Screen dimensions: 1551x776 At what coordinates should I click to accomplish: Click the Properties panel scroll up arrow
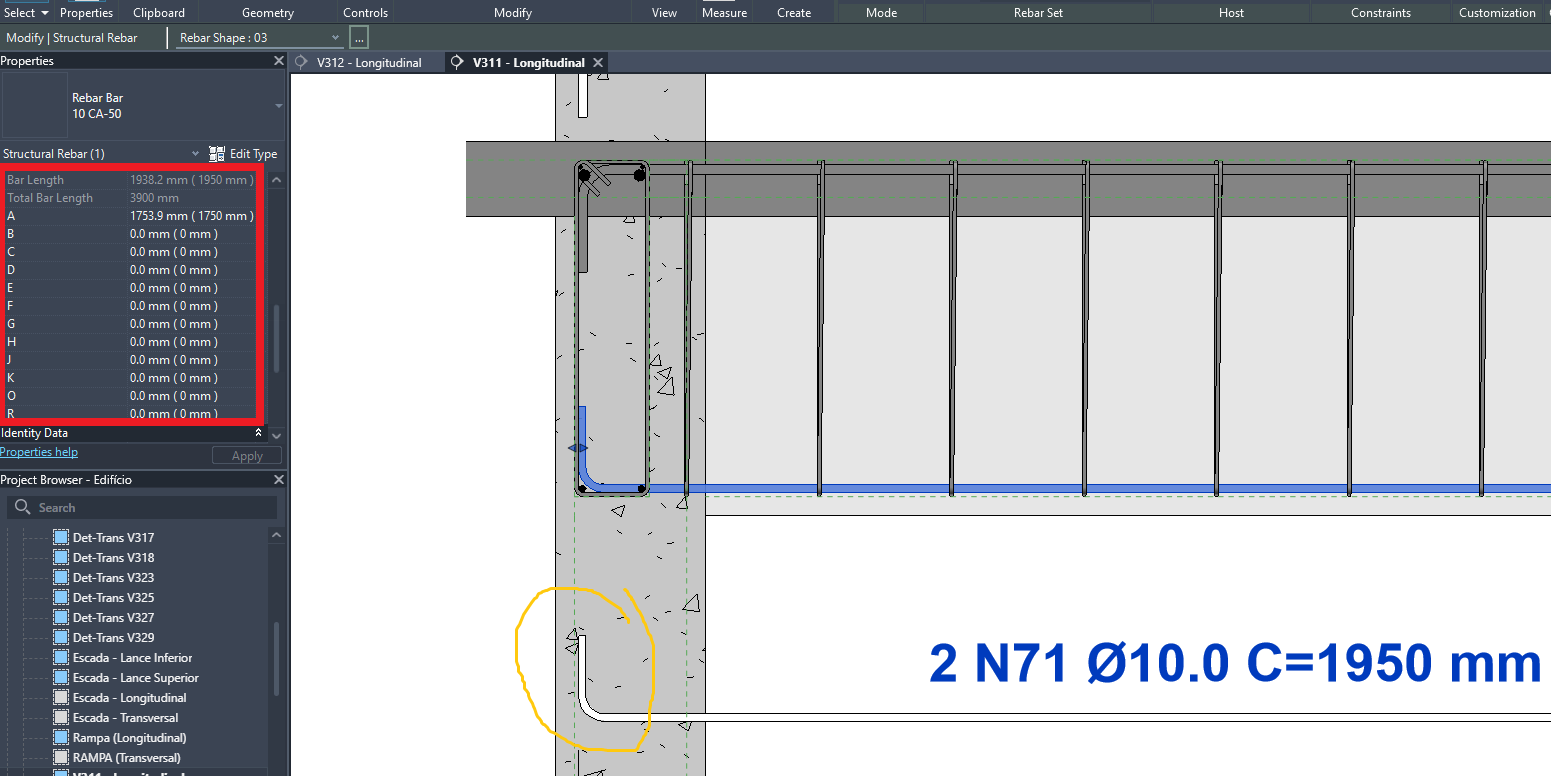click(x=277, y=180)
